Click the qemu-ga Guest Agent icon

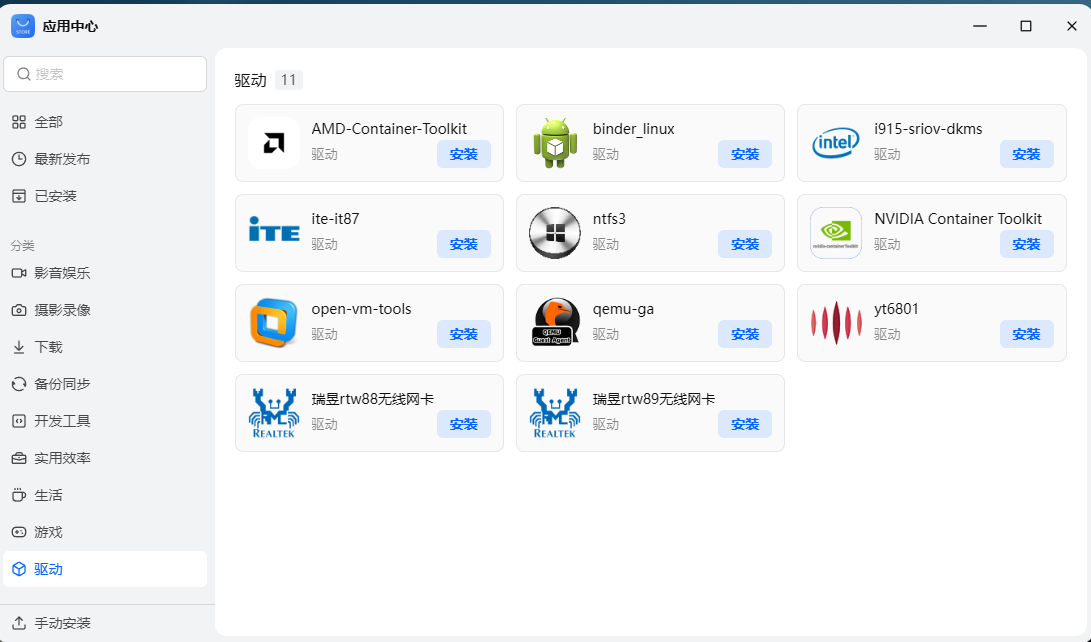[555, 323]
